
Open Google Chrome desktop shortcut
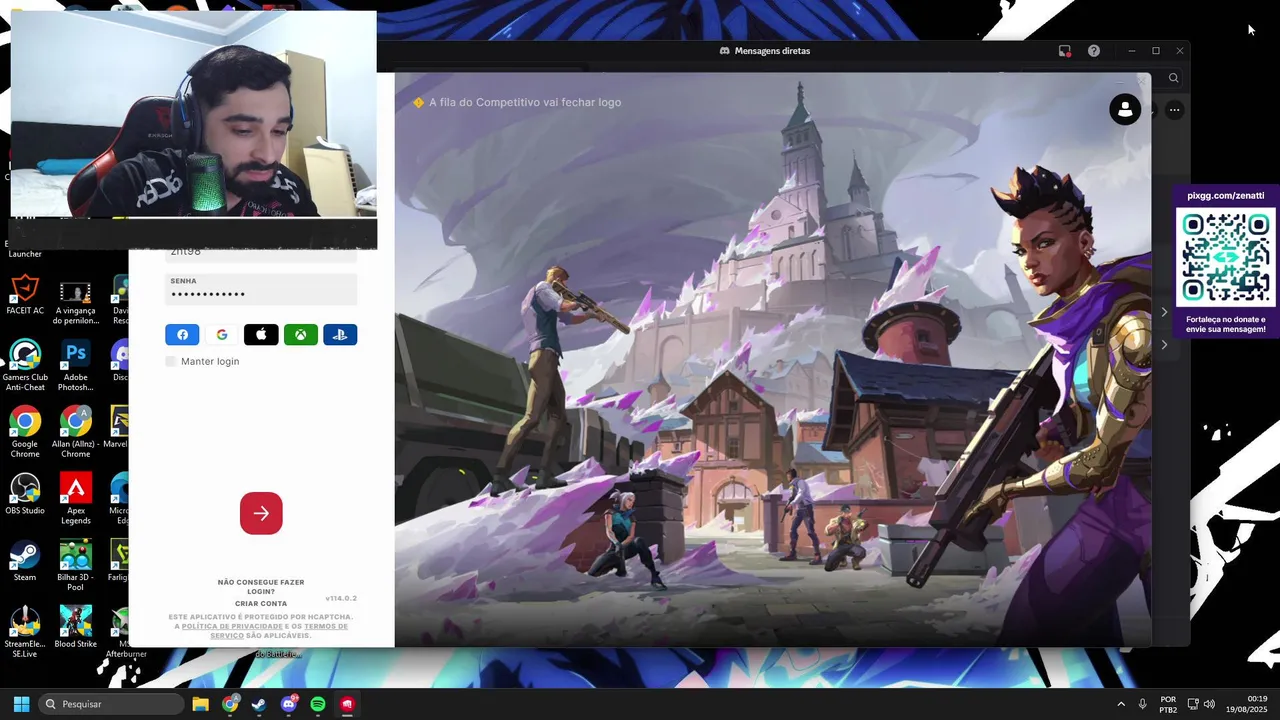click(x=25, y=432)
